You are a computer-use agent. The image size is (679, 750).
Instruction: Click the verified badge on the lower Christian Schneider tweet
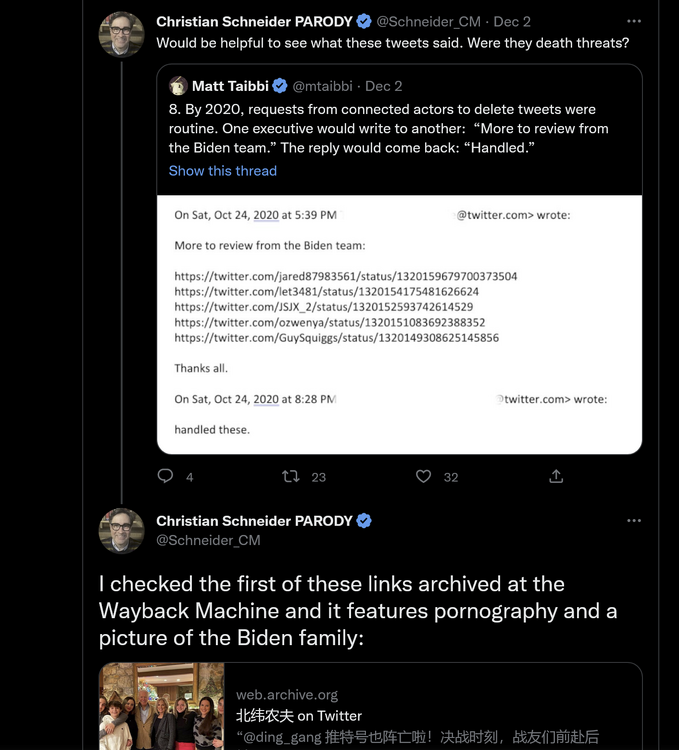pyautogui.click(x=365, y=521)
